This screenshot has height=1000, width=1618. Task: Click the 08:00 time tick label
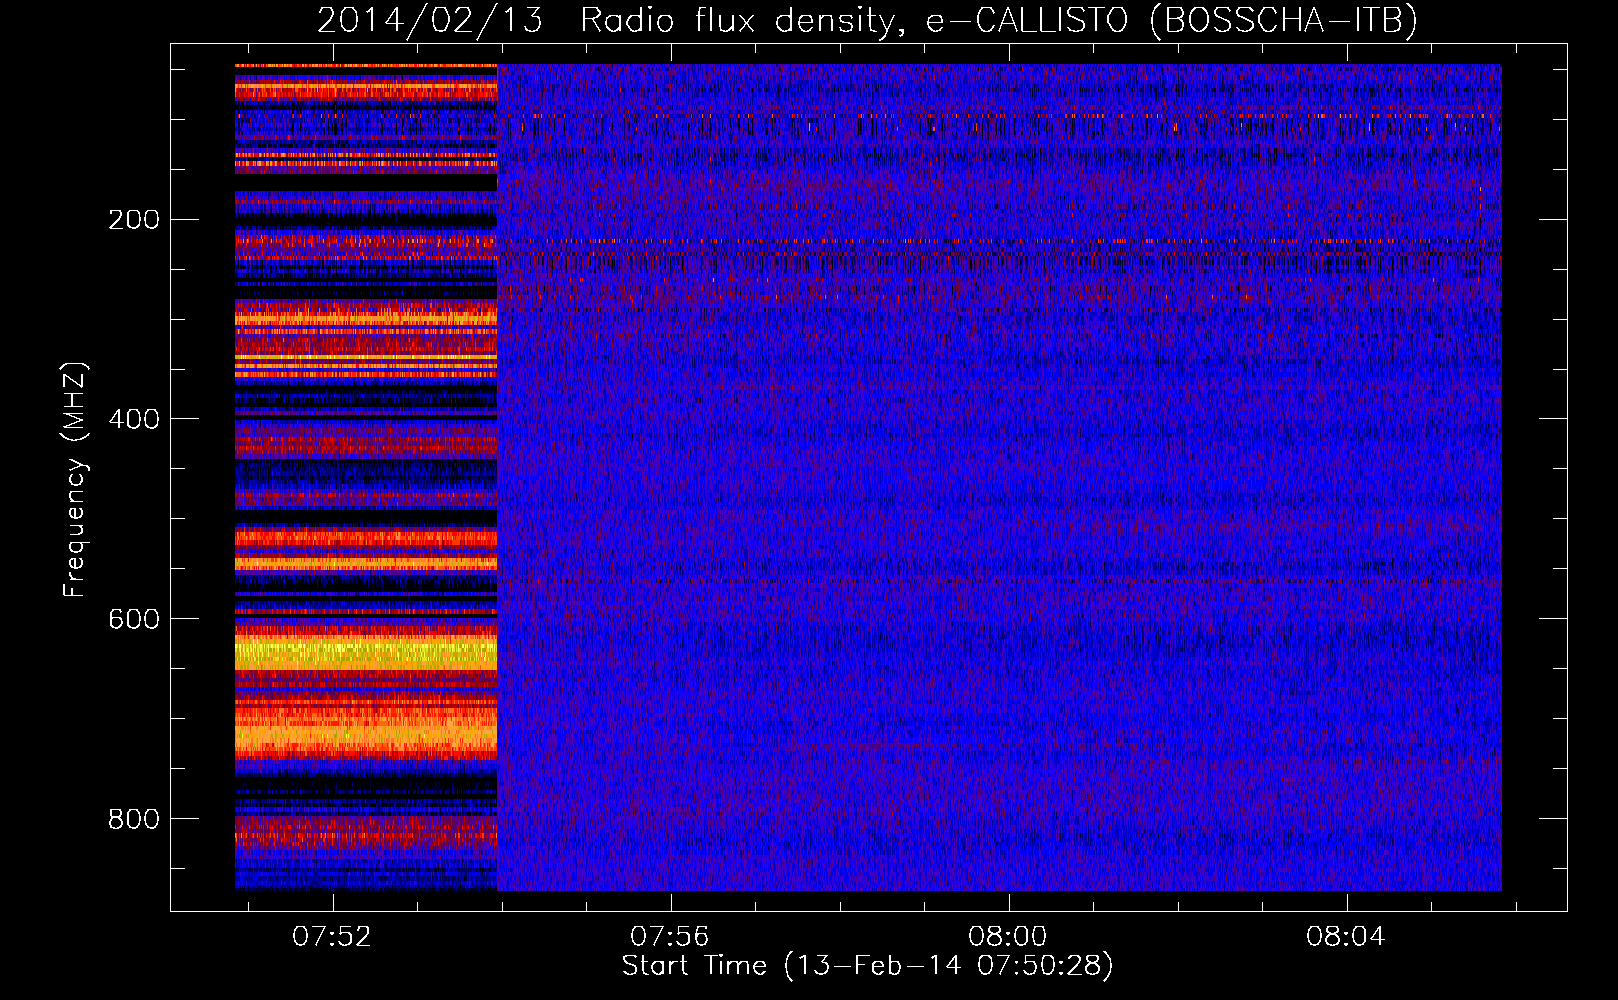click(1008, 936)
